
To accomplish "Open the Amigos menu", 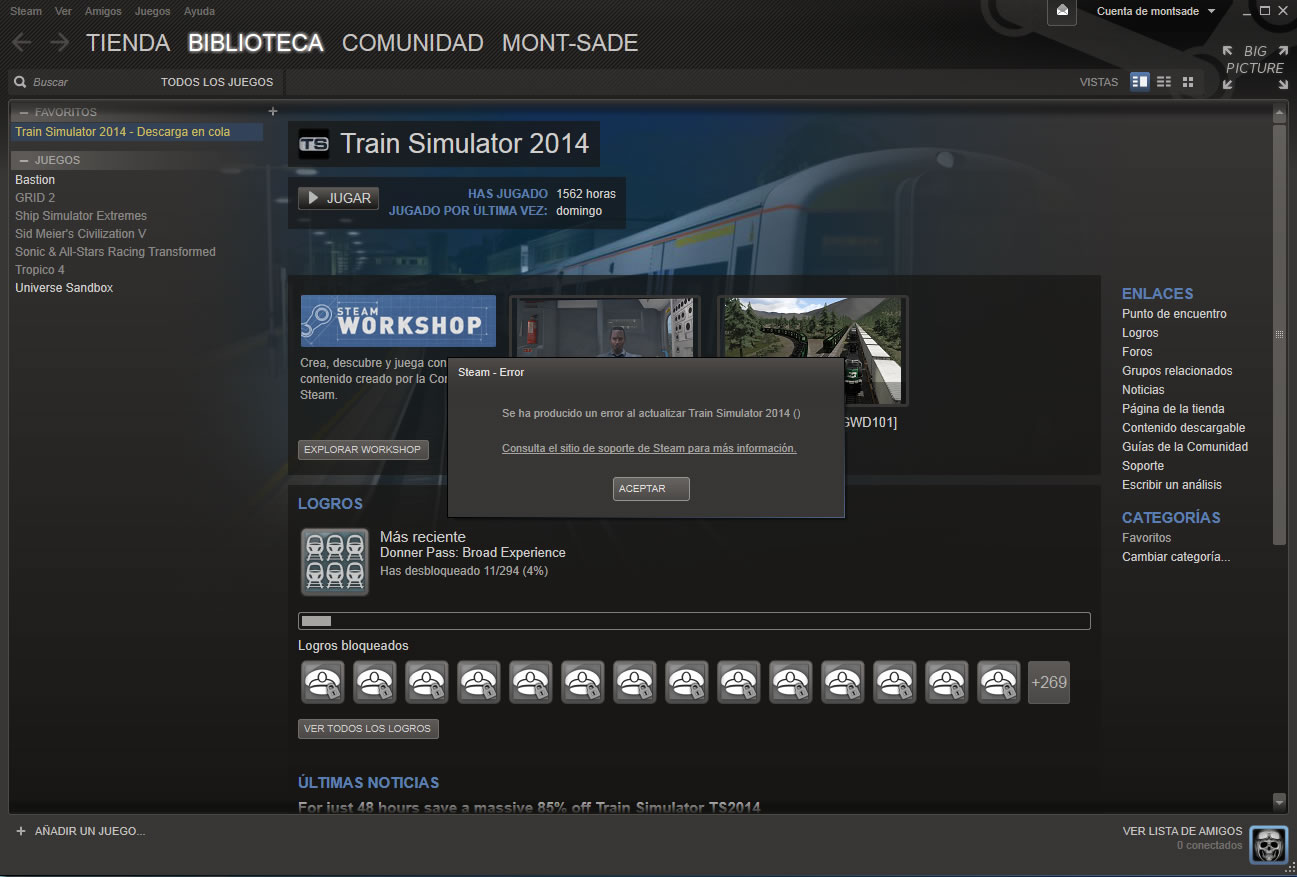I will [103, 11].
